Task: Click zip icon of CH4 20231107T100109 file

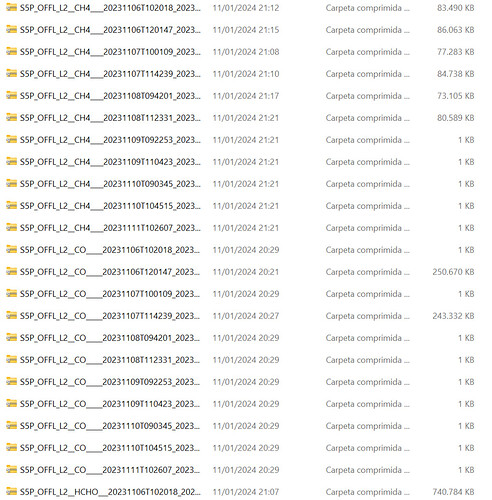Action: [11, 51]
